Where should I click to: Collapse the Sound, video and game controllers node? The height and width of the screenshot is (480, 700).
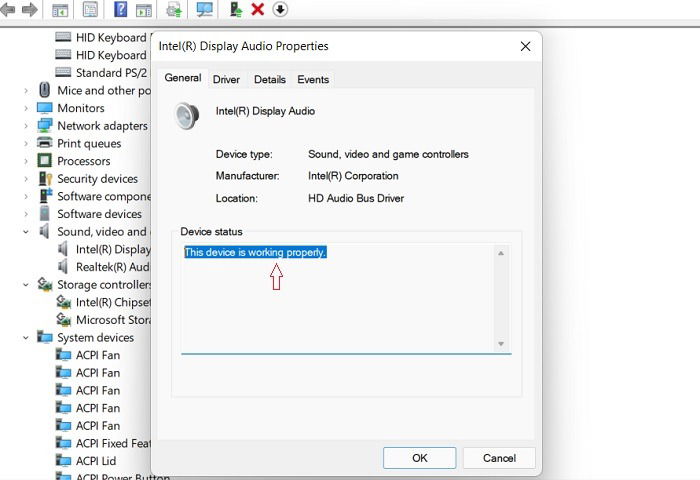pyautogui.click(x=26, y=232)
